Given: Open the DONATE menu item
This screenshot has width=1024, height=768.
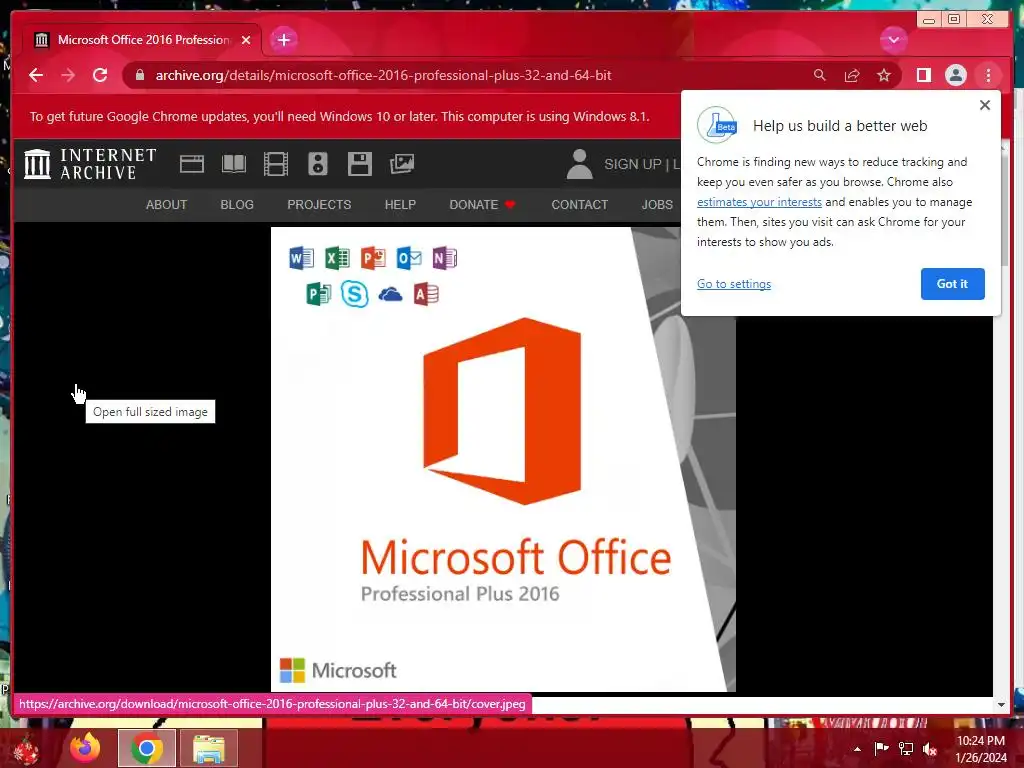Looking at the screenshot, I should (x=482, y=204).
